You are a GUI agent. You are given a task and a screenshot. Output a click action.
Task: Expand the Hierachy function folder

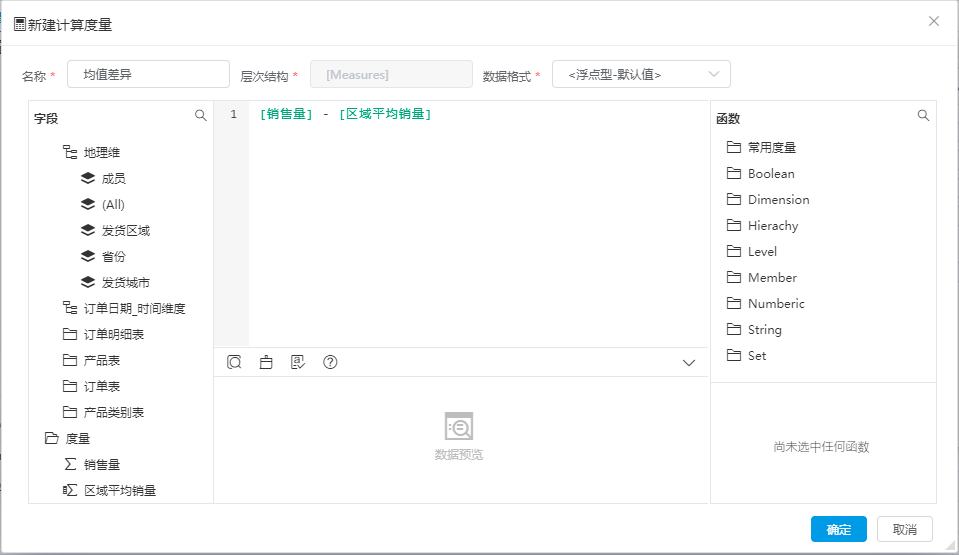763,225
